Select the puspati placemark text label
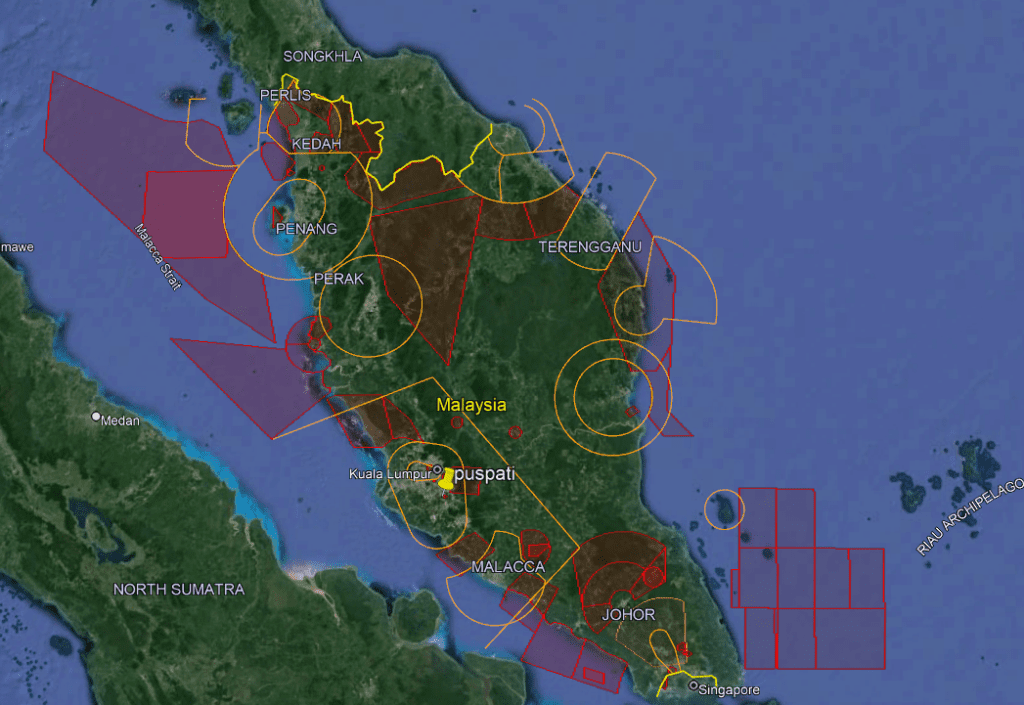 tap(484, 475)
